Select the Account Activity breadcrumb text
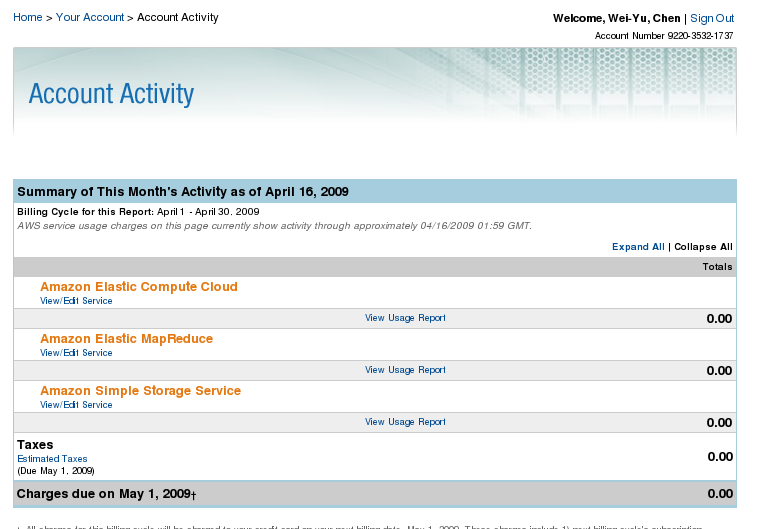758x529 pixels. pos(178,17)
